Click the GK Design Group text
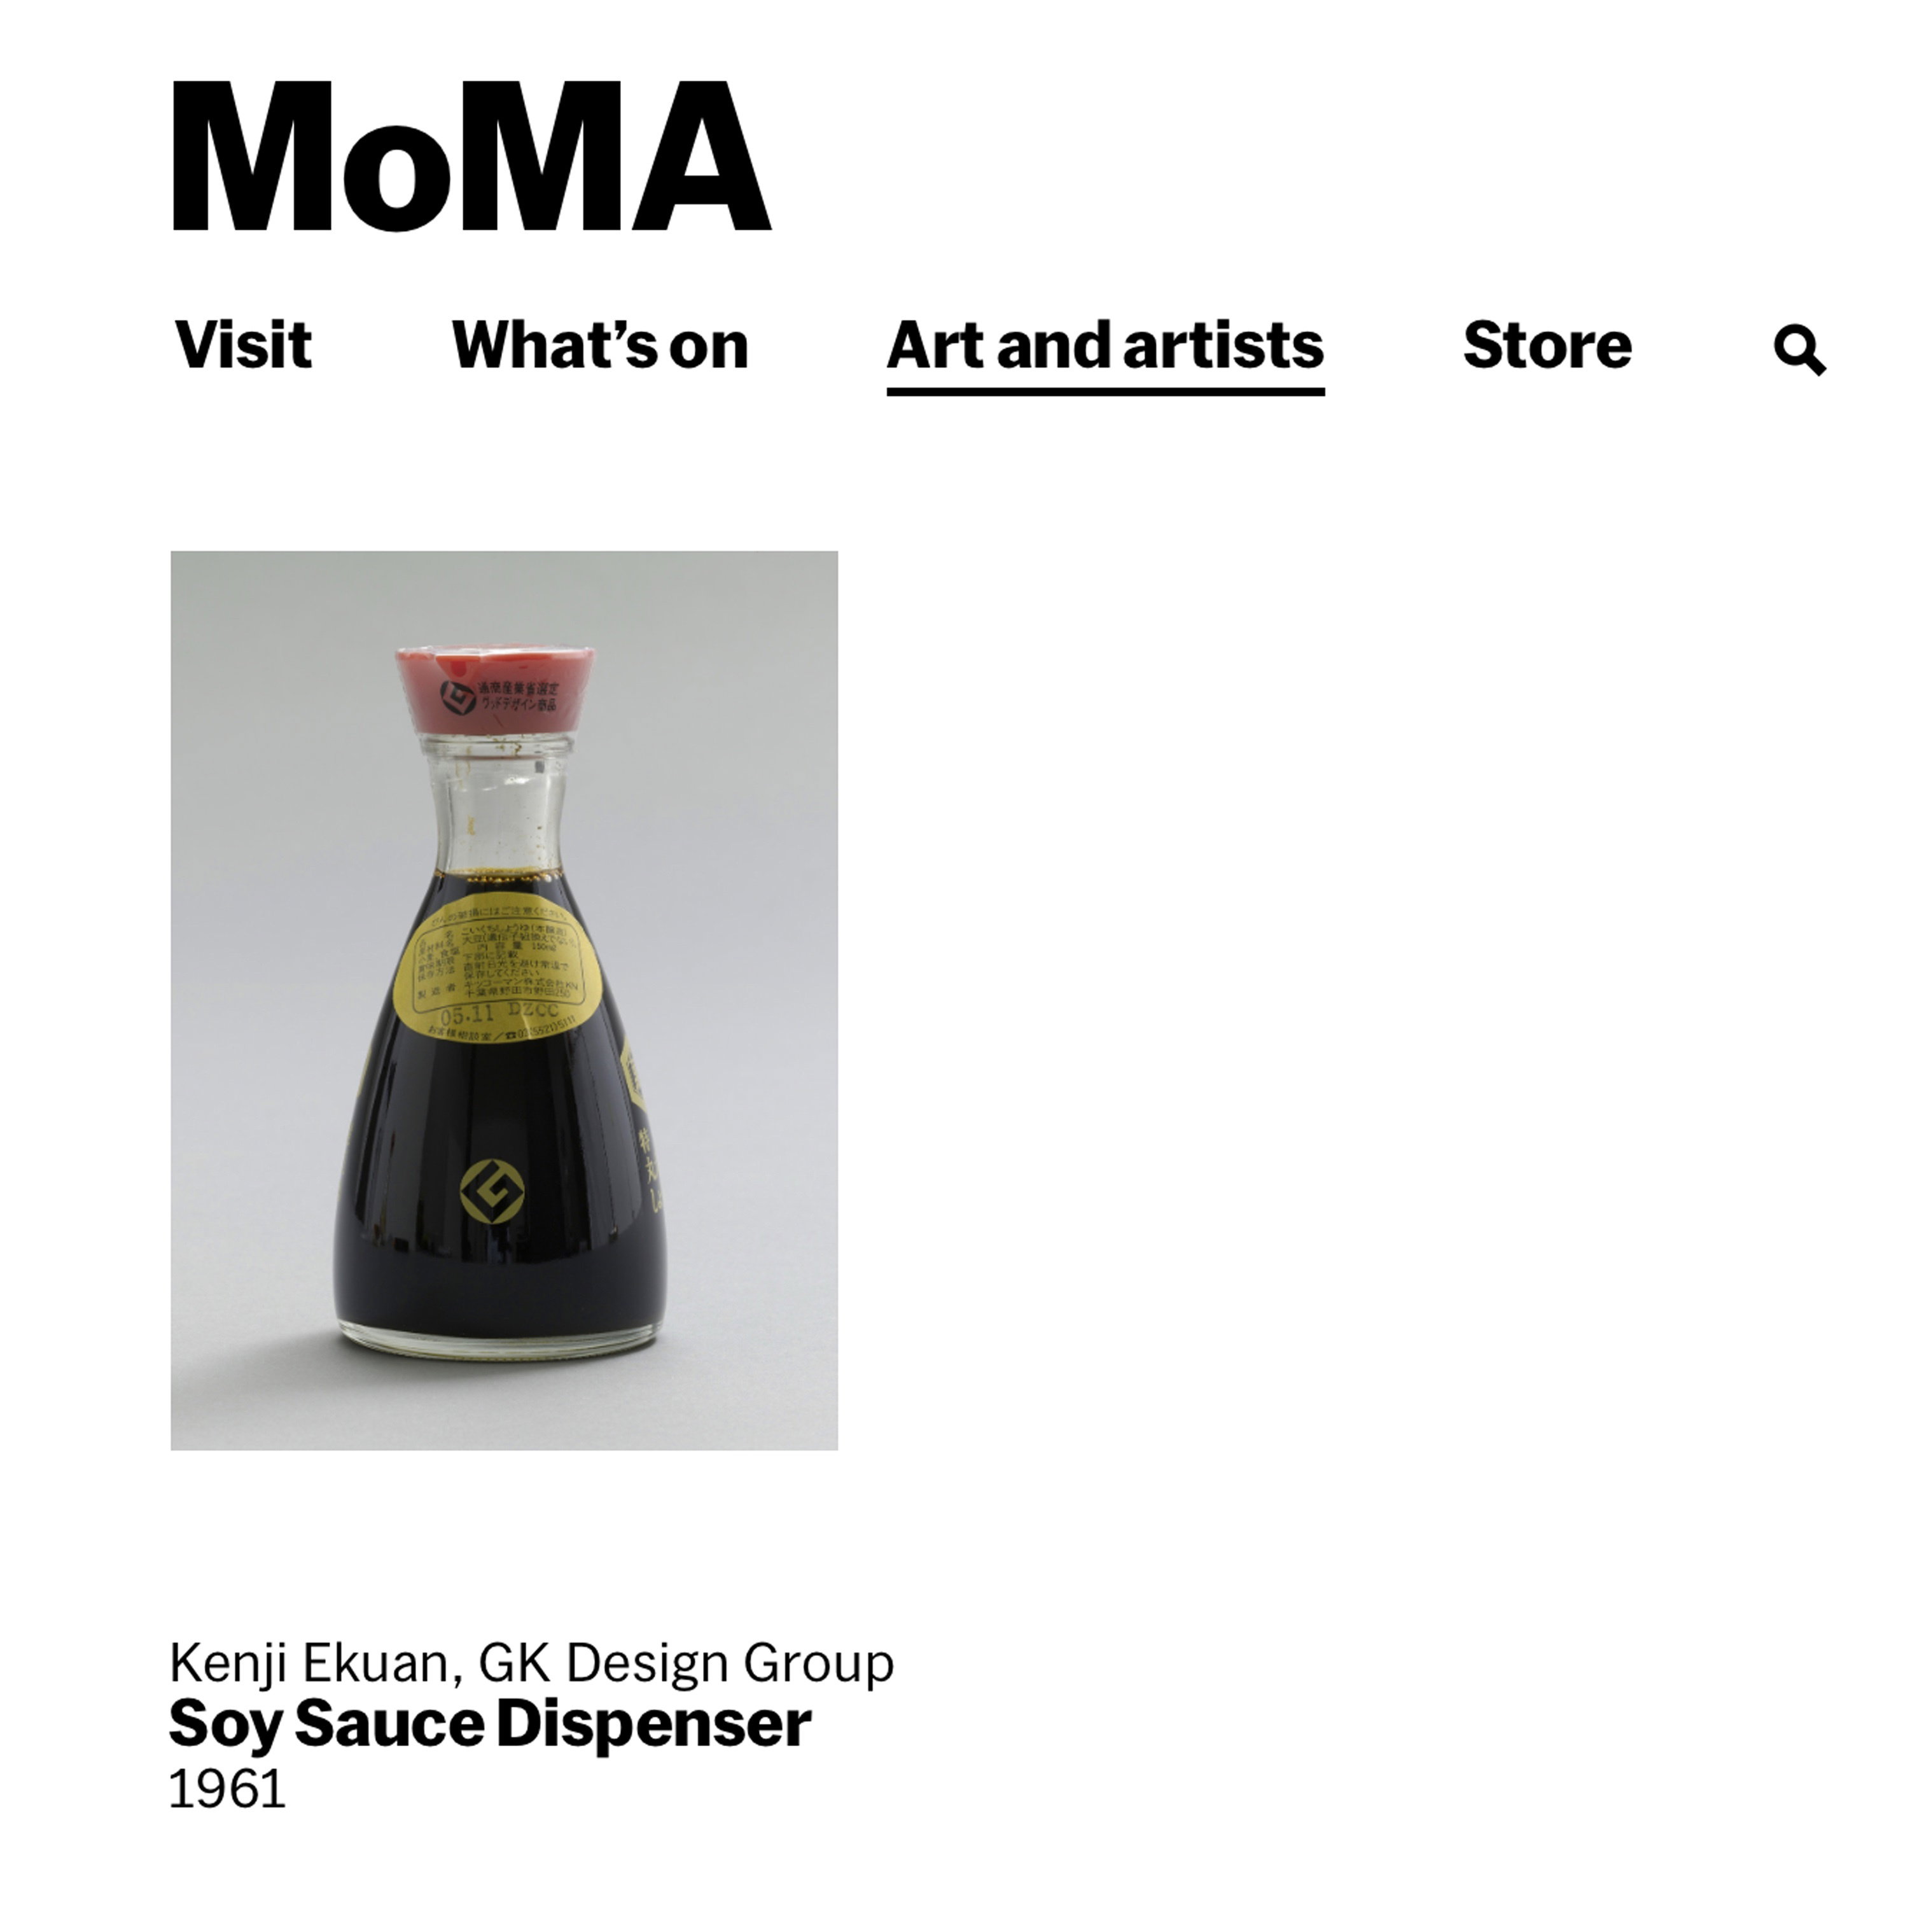 tap(686, 1663)
